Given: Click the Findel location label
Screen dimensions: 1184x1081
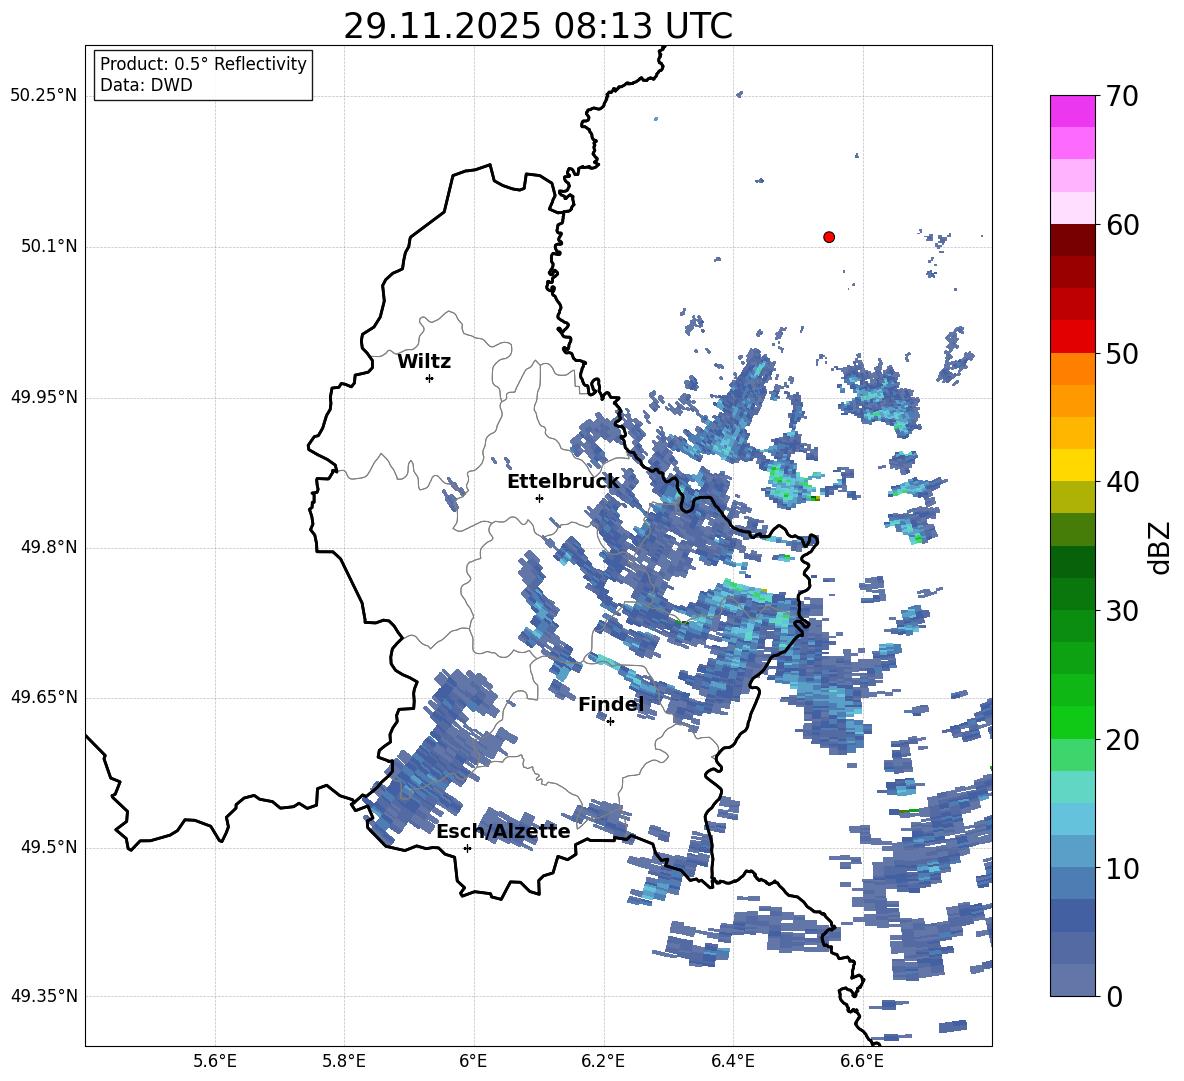Looking at the screenshot, I should pyautogui.click(x=611, y=704).
